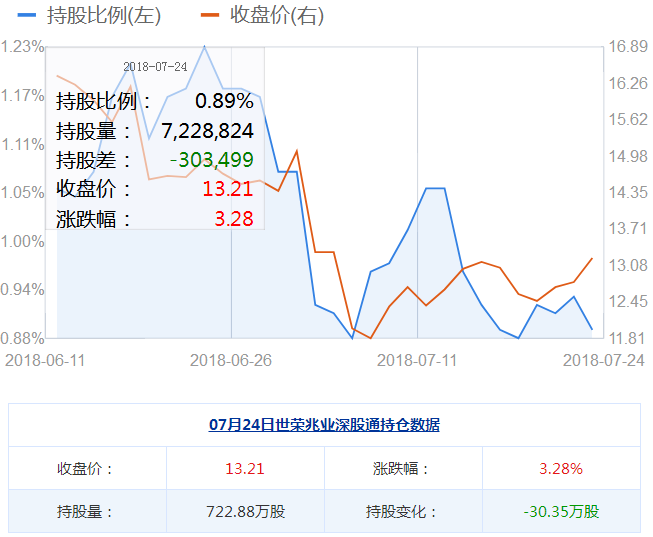Viewport: 653px width, 537px height.
Task: Click the 15.62 right axis value
Action: (628, 119)
